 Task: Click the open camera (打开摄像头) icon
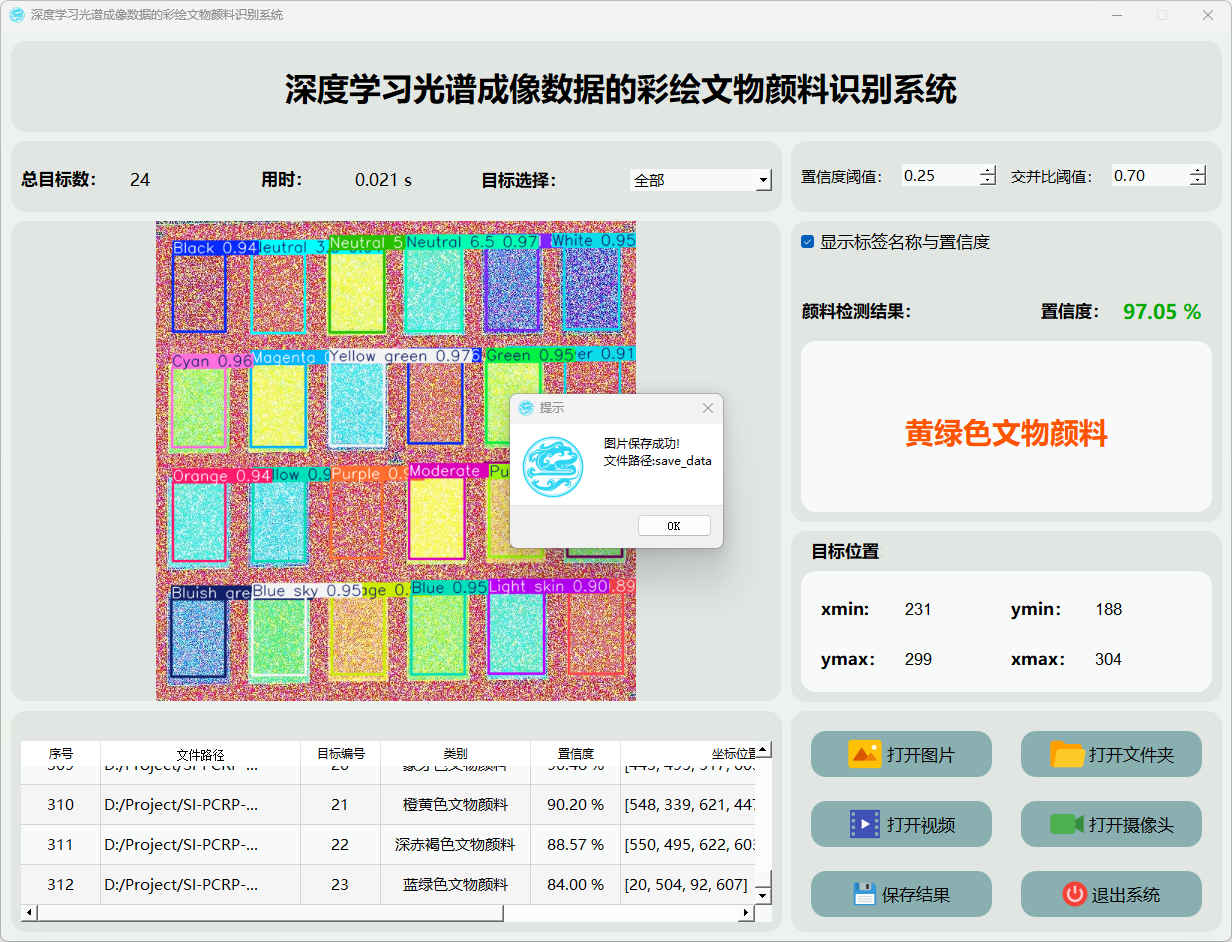click(1067, 824)
